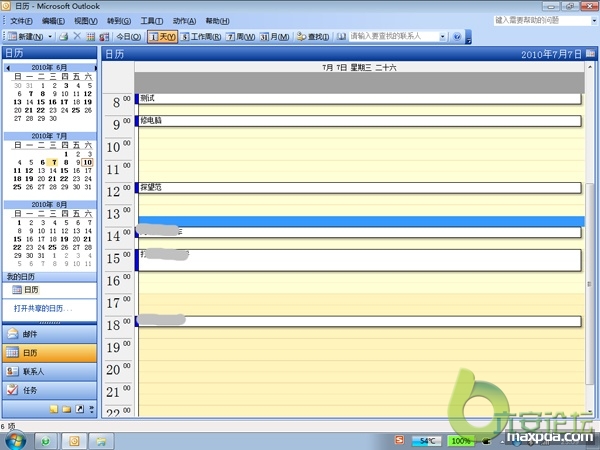600x450 pixels.
Task: Click the 今日 (Today) button
Action: (130, 37)
